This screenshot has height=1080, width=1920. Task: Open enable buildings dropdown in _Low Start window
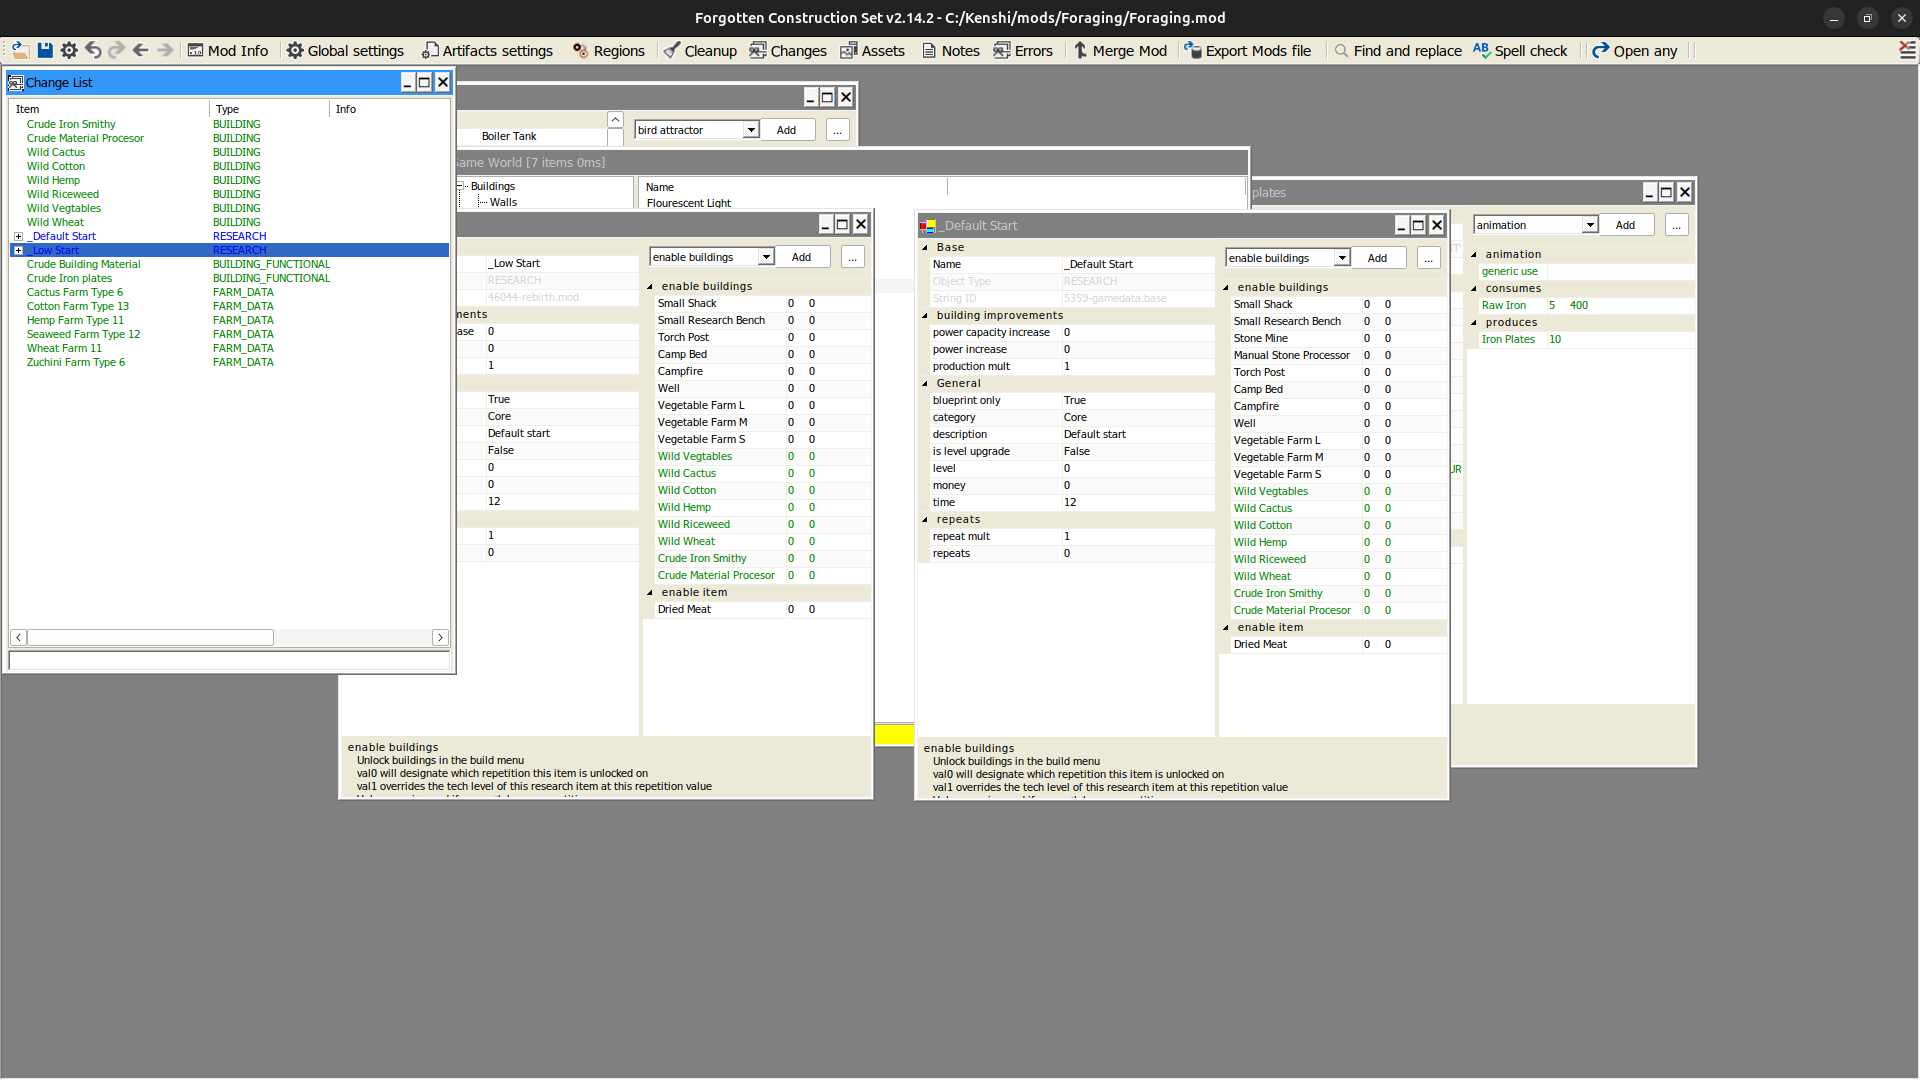click(766, 257)
